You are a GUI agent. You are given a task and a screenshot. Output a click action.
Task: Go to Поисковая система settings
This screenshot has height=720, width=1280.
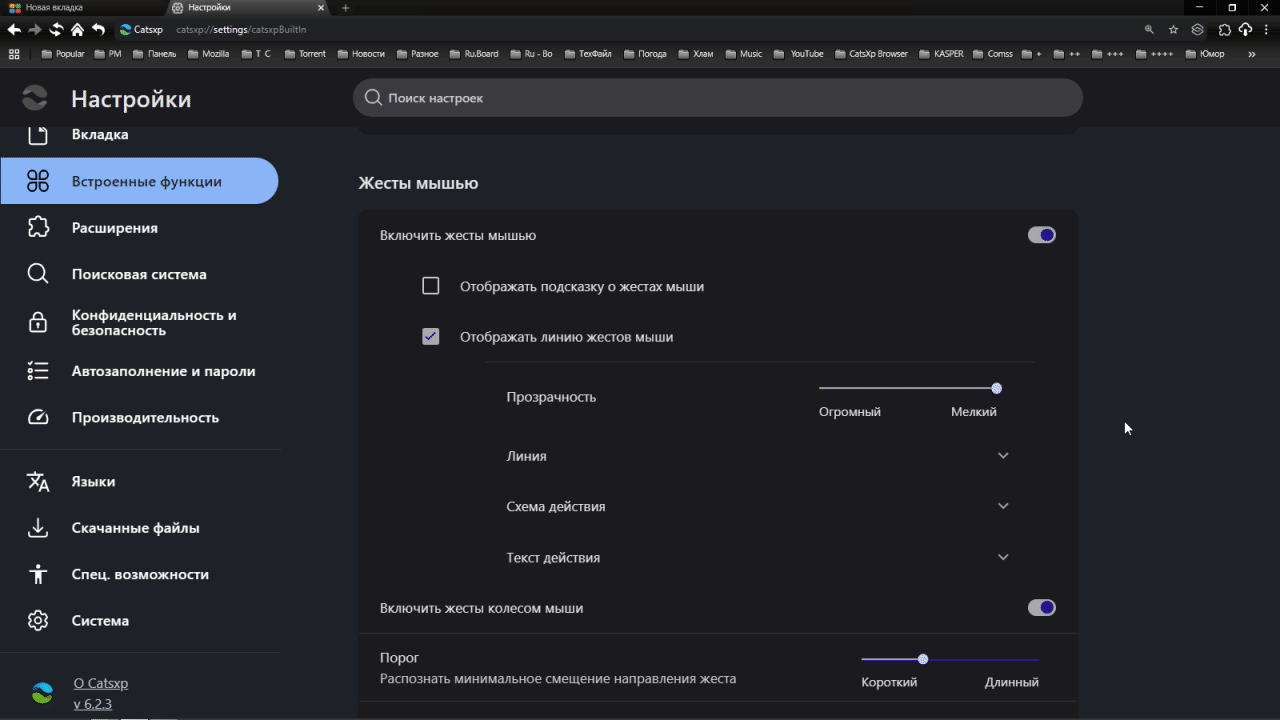click(x=139, y=274)
